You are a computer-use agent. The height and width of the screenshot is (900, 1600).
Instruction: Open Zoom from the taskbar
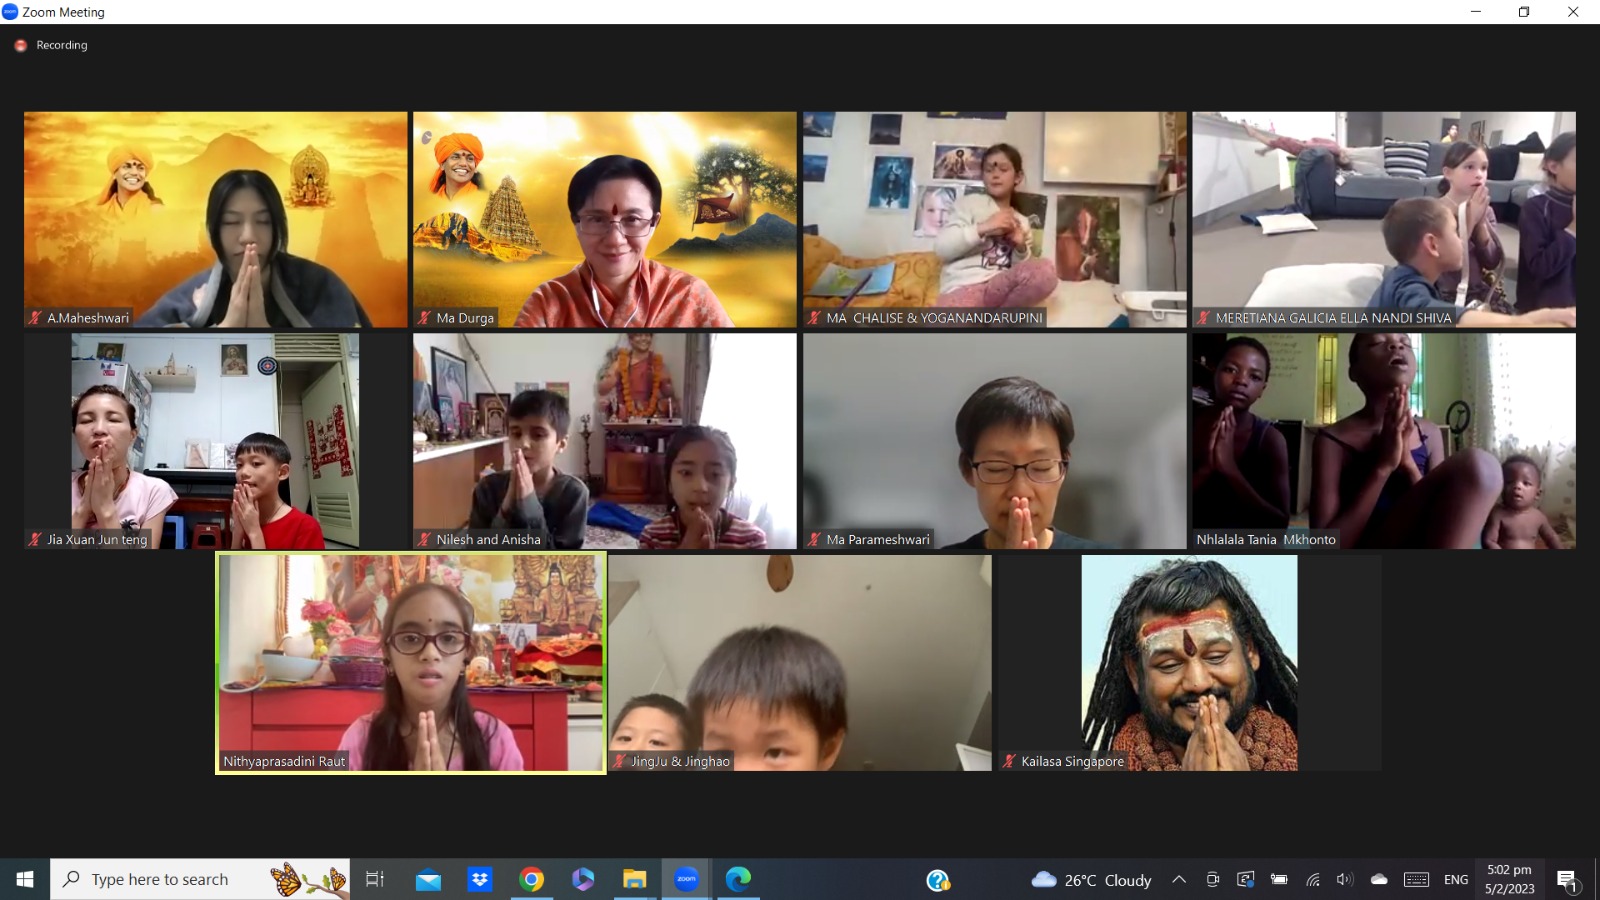tap(686, 879)
